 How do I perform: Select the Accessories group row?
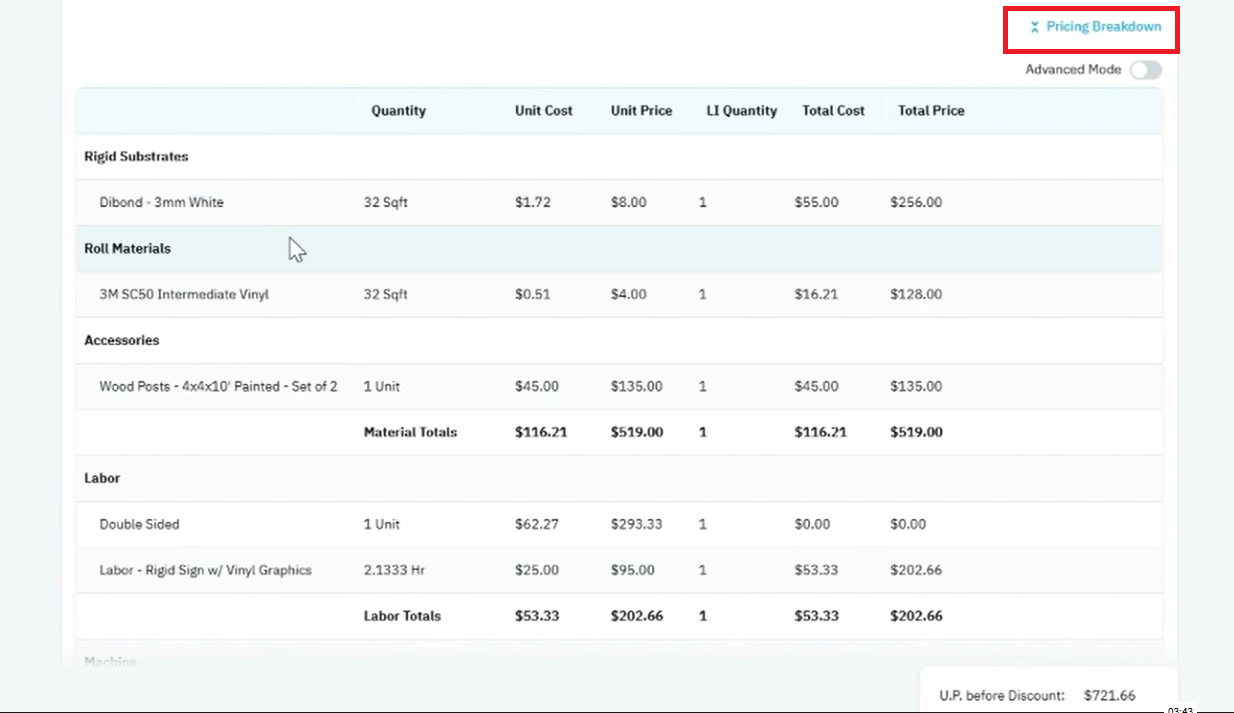click(619, 341)
